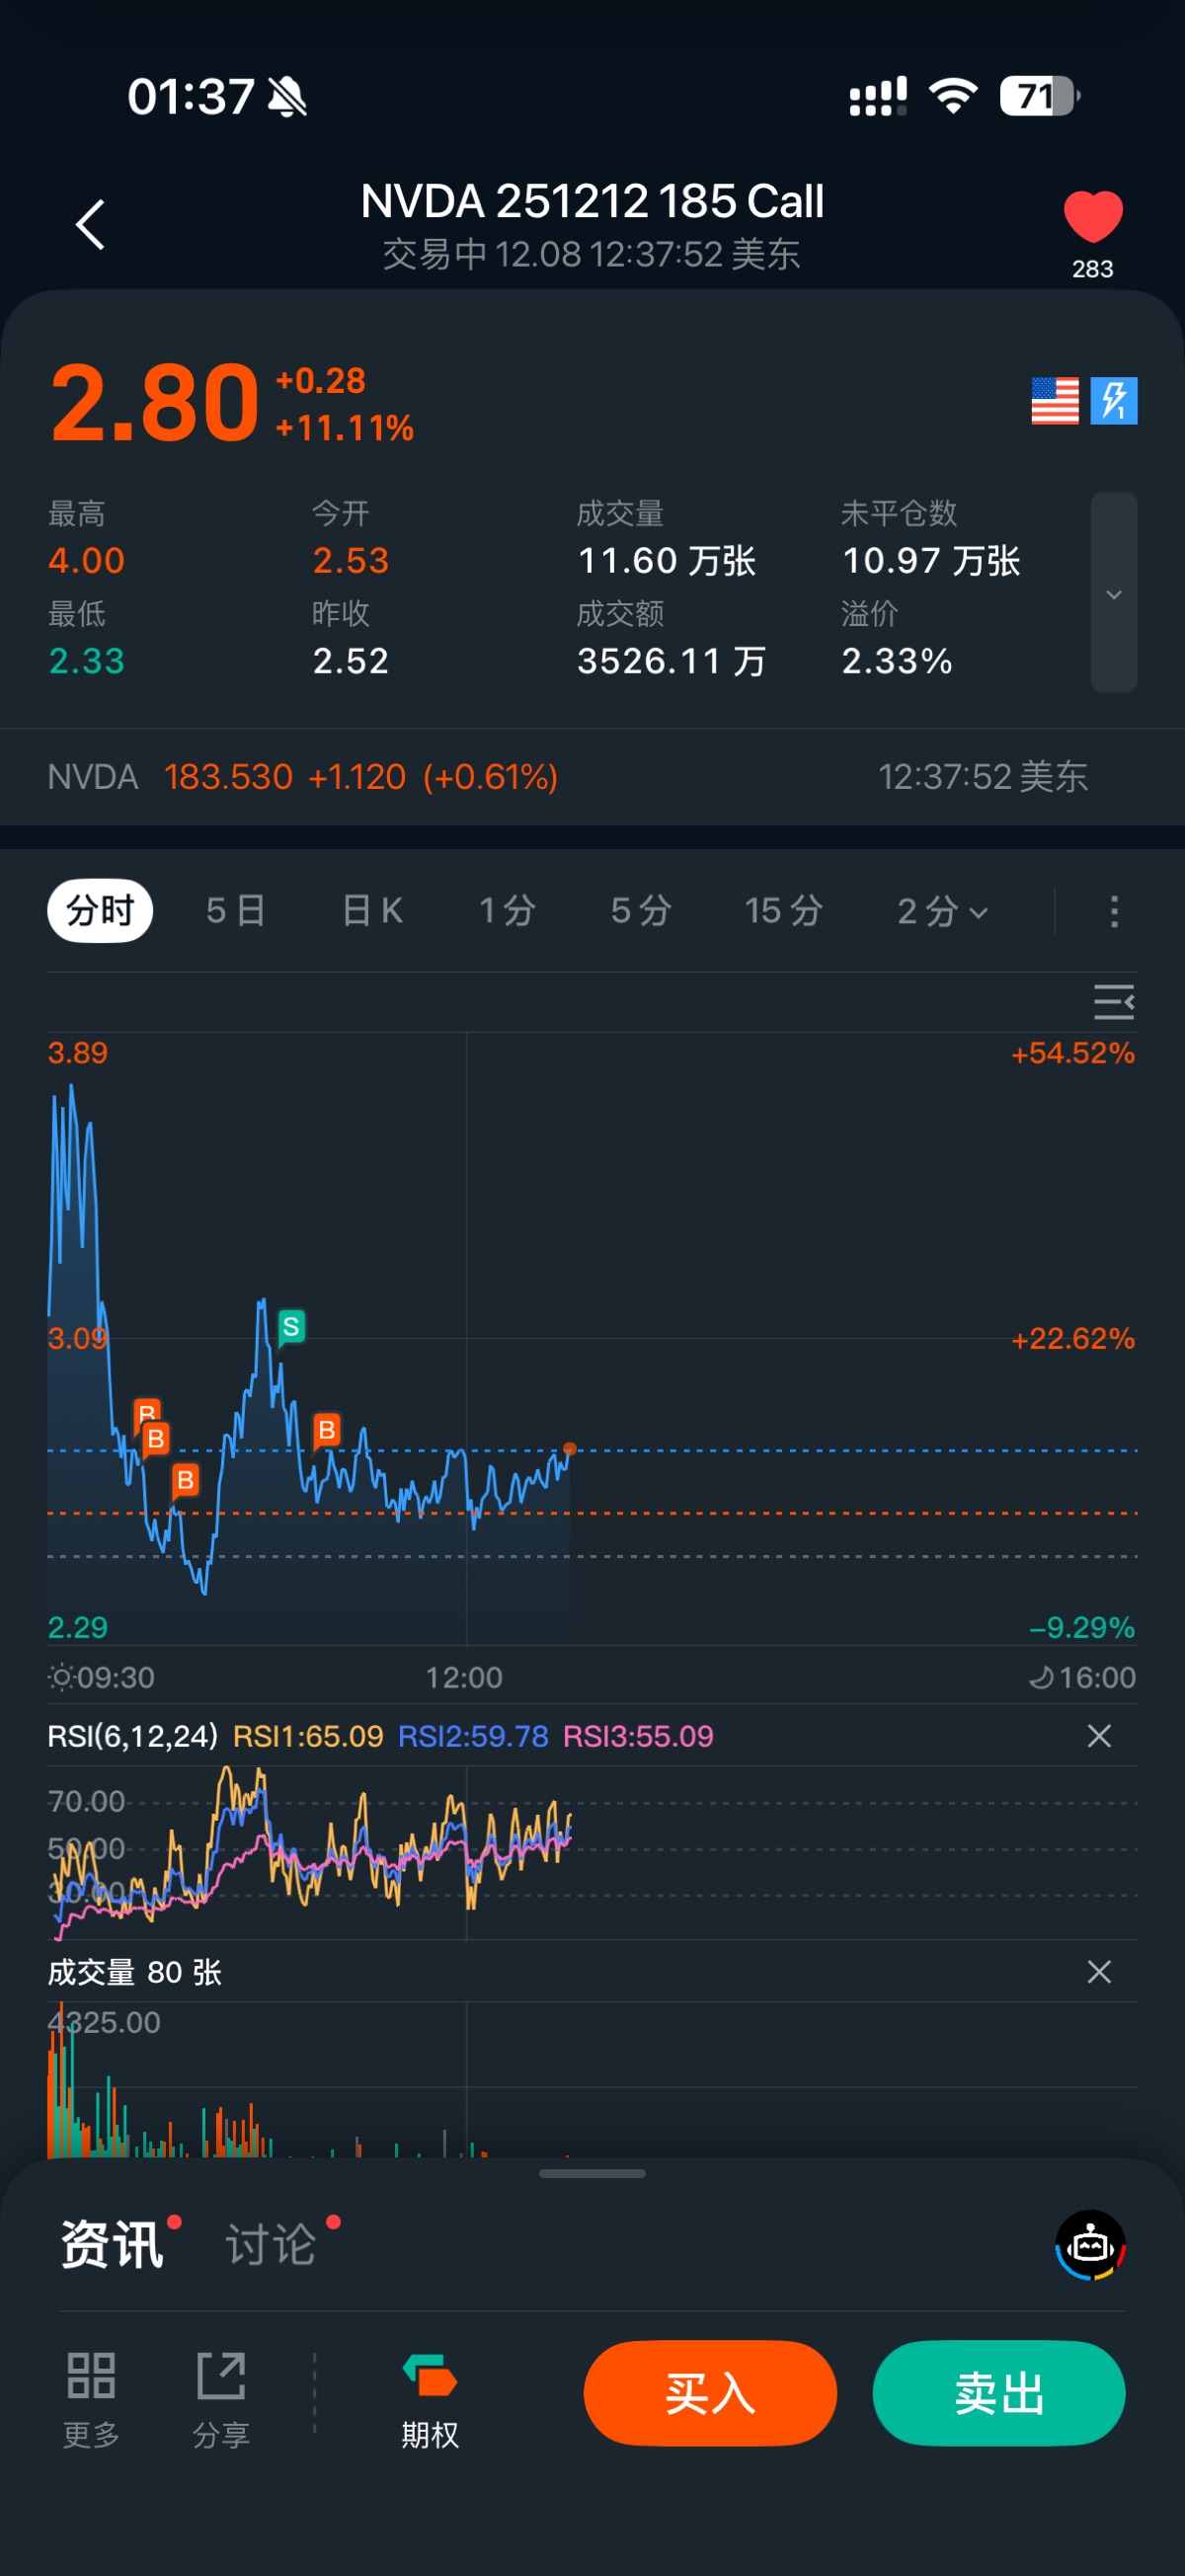This screenshot has width=1185, height=2576.
Task: Tap the 卖出 sell button
Action: (999, 2394)
